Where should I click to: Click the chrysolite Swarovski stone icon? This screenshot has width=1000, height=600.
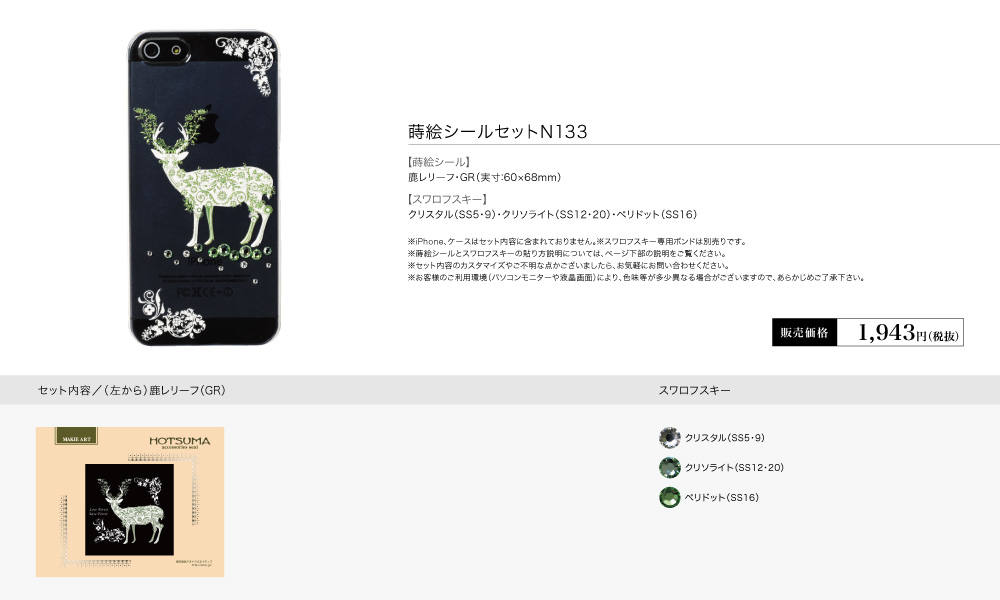pos(670,467)
